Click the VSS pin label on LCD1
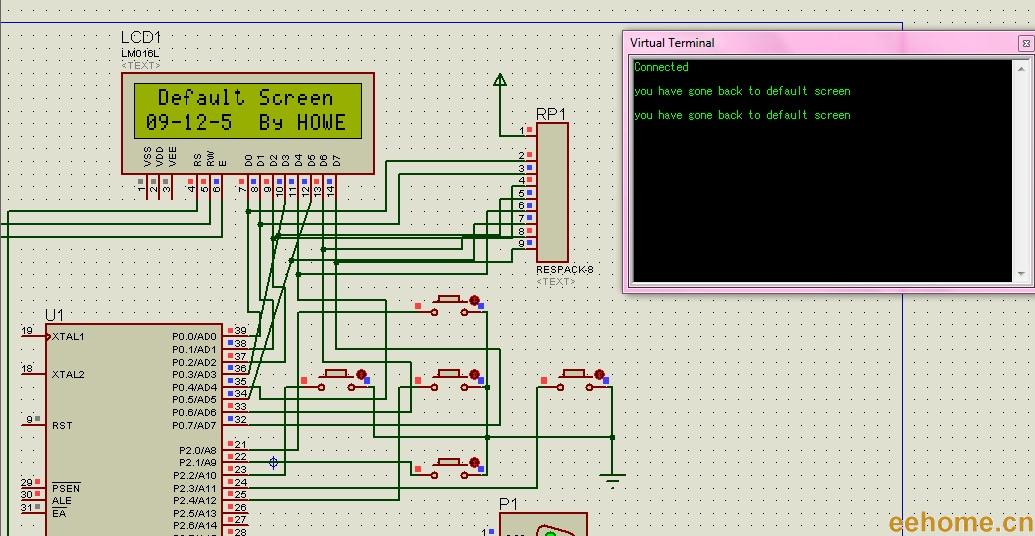The image size is (1035, 536). point(147,156)
